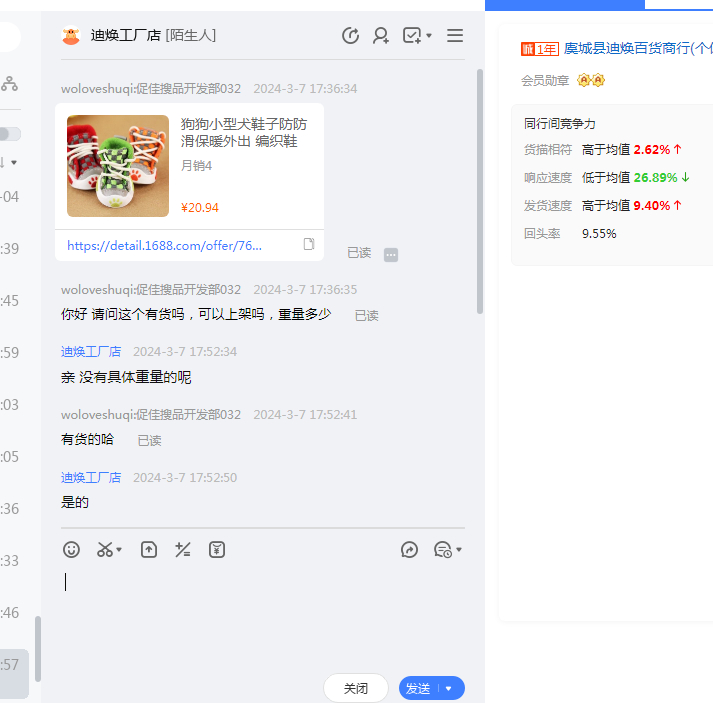The image size is (713, 703).
Task: Click the checkbox-plus task icon
Action: [x=412, y=35]
